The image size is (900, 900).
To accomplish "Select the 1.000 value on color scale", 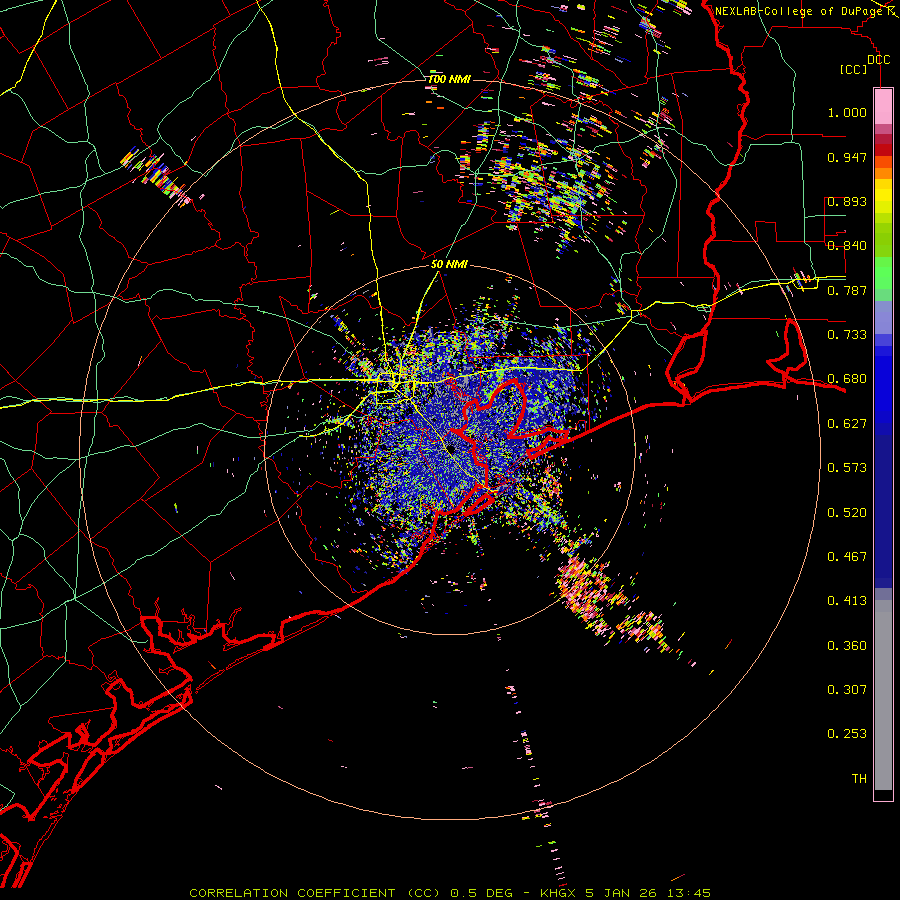I will point(847,112).
